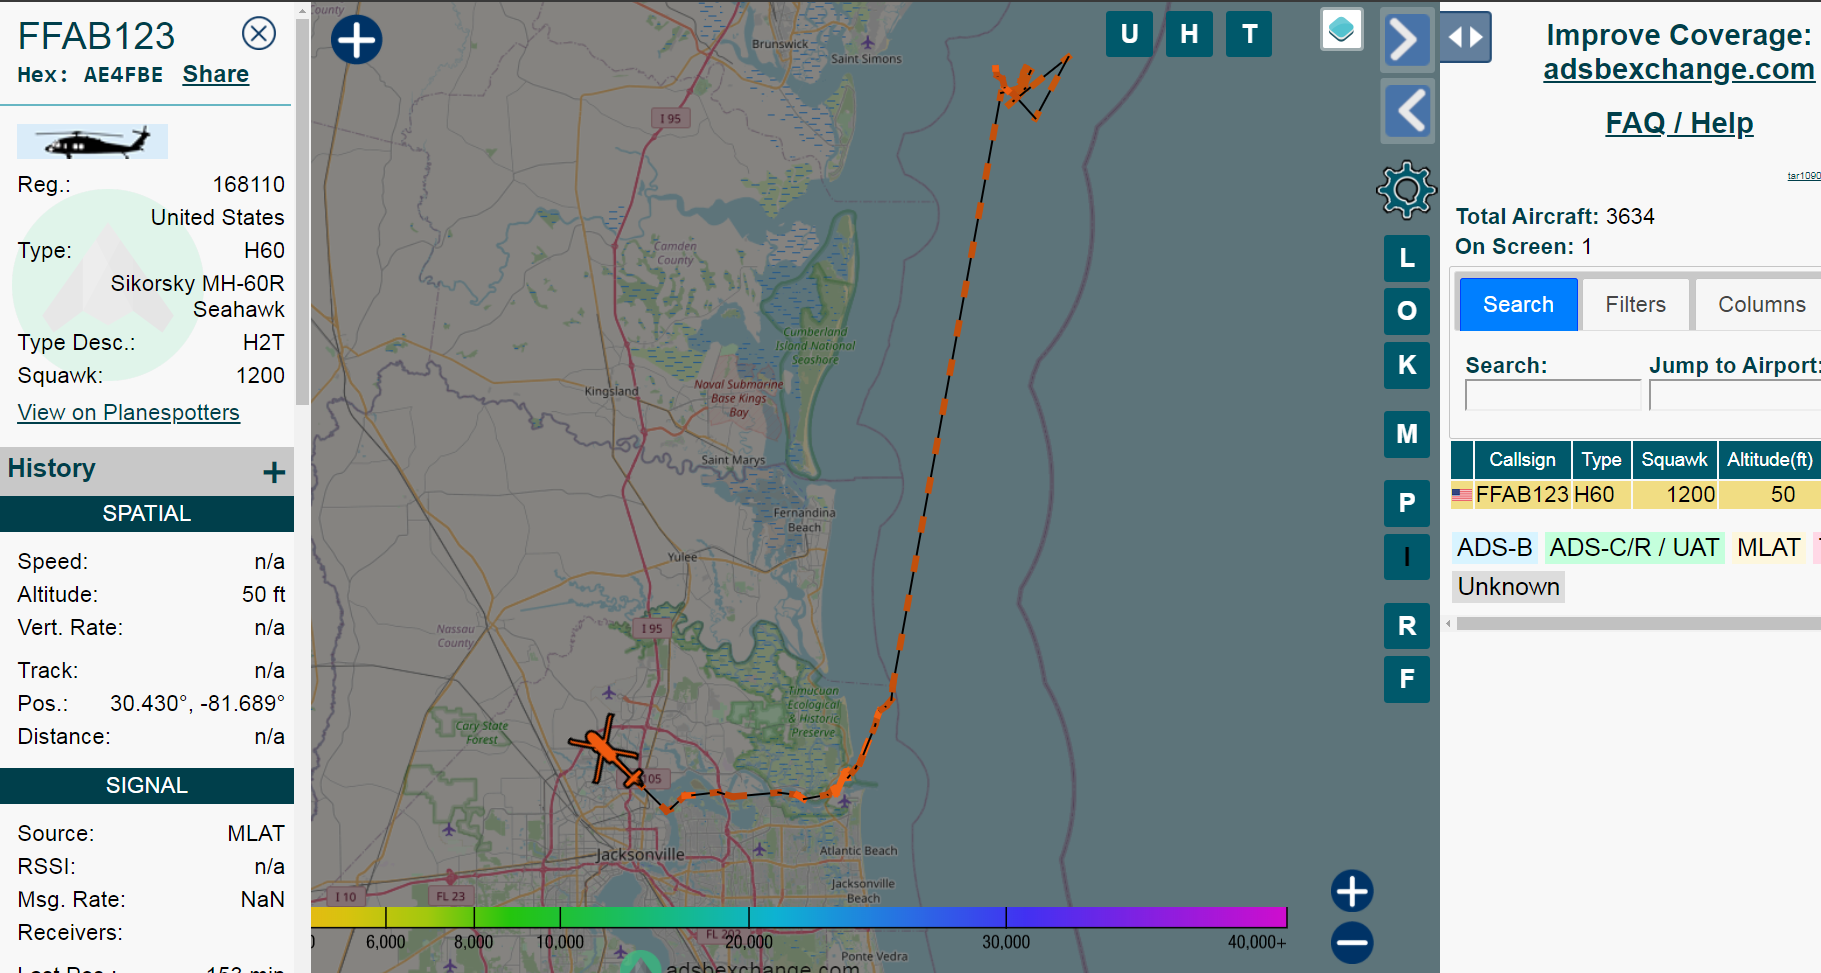Viewport: 1821px width, 973px height.
Task: Toggle the O map button
Action: 1407,311
